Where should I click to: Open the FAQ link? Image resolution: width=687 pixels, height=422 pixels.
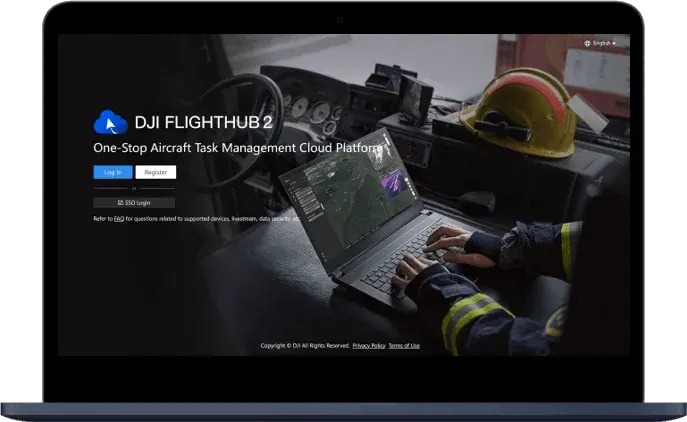[119, 219]
